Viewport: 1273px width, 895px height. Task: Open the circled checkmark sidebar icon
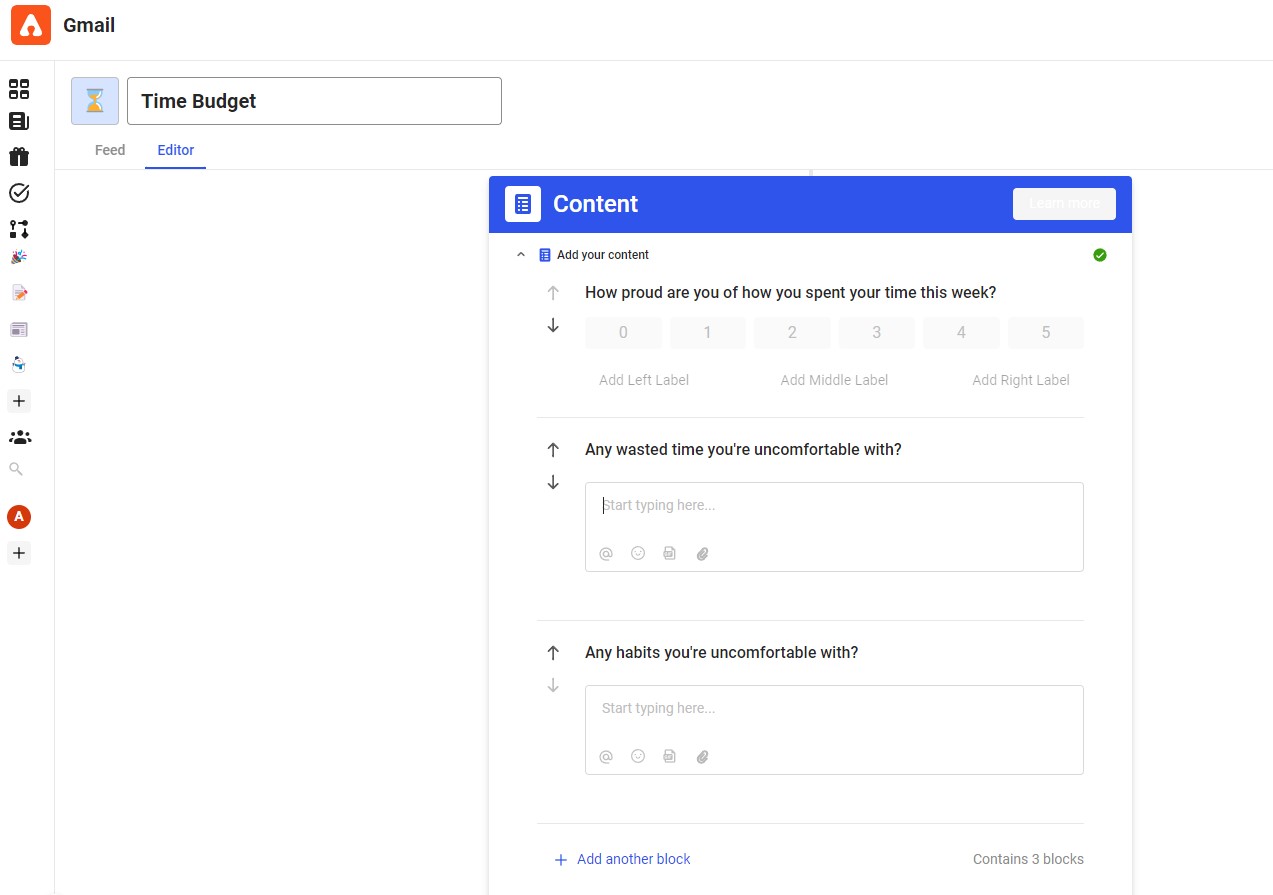(19, 193)
